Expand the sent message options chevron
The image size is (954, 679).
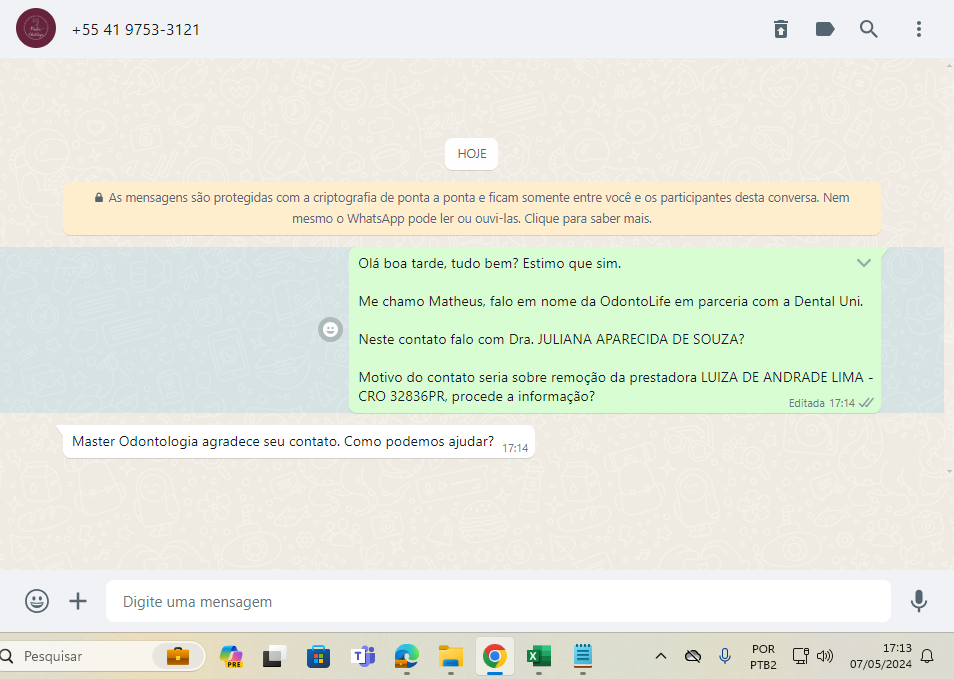864,263
